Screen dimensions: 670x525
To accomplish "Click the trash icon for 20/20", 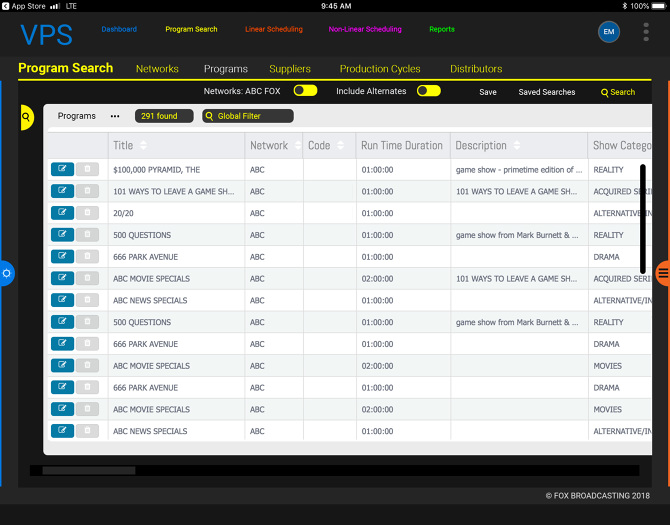I will pyautogui.click(x=87, y=213).
